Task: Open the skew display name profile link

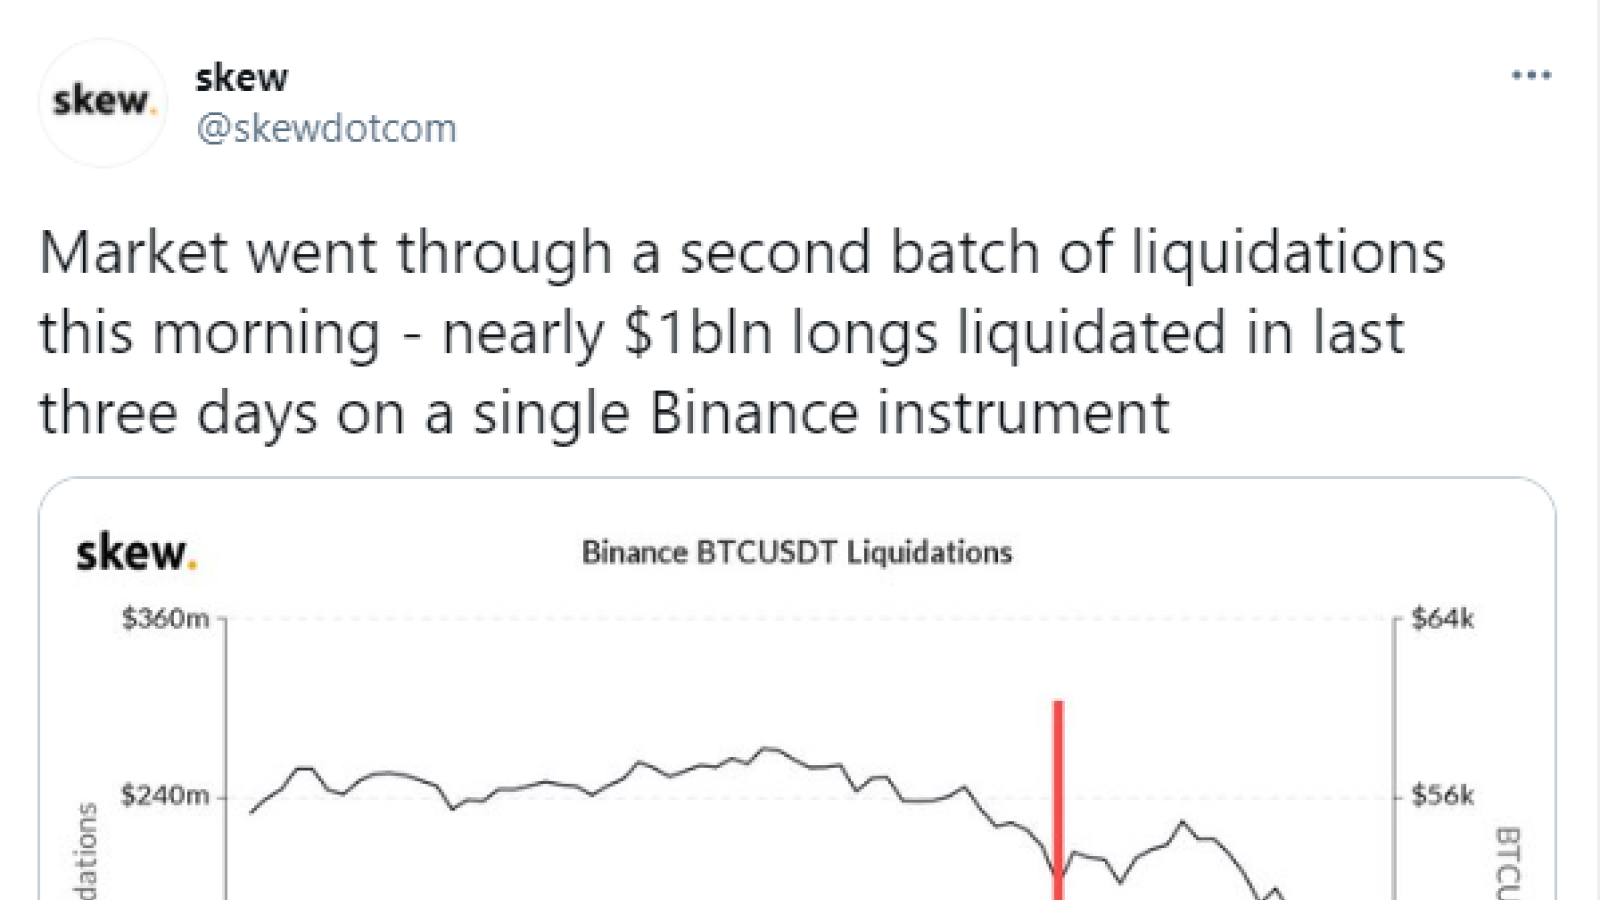Action: 242,78
